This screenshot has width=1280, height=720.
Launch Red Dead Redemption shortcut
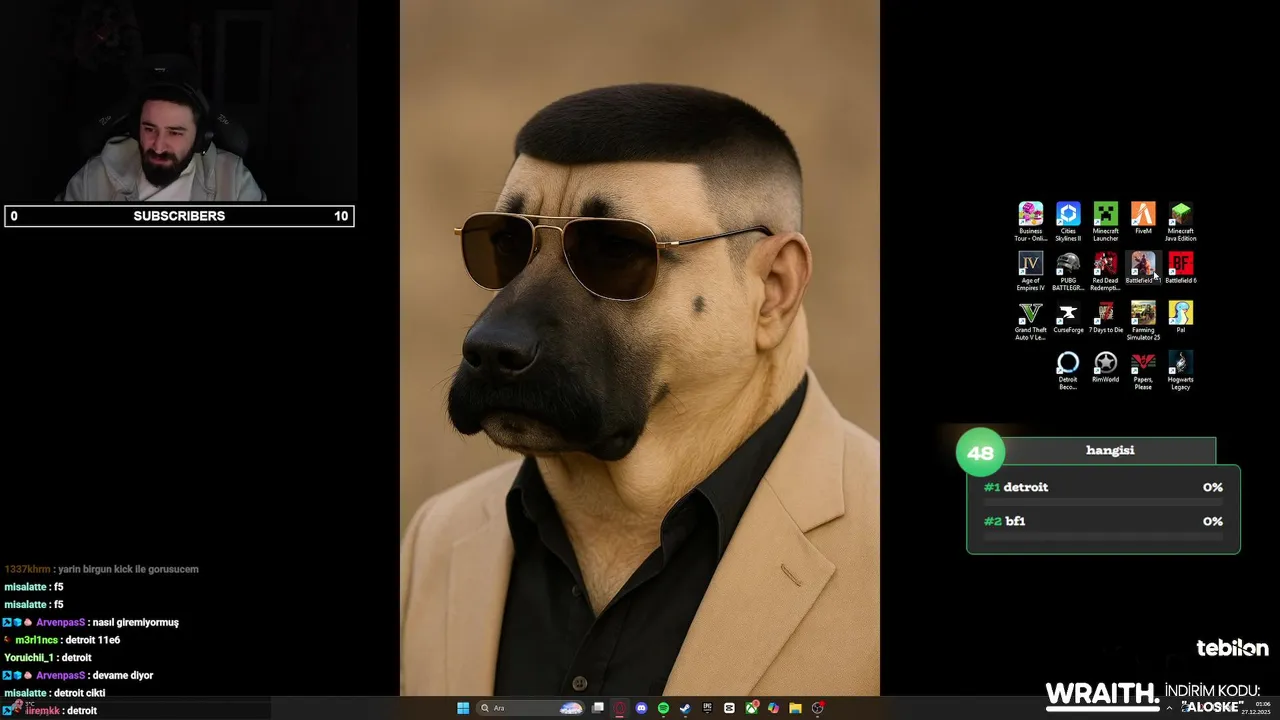[x=1105, y=270]
